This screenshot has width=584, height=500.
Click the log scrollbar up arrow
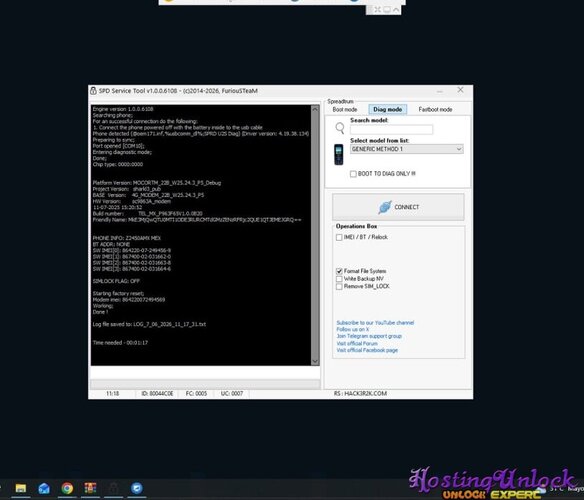[x=315, y=109]
